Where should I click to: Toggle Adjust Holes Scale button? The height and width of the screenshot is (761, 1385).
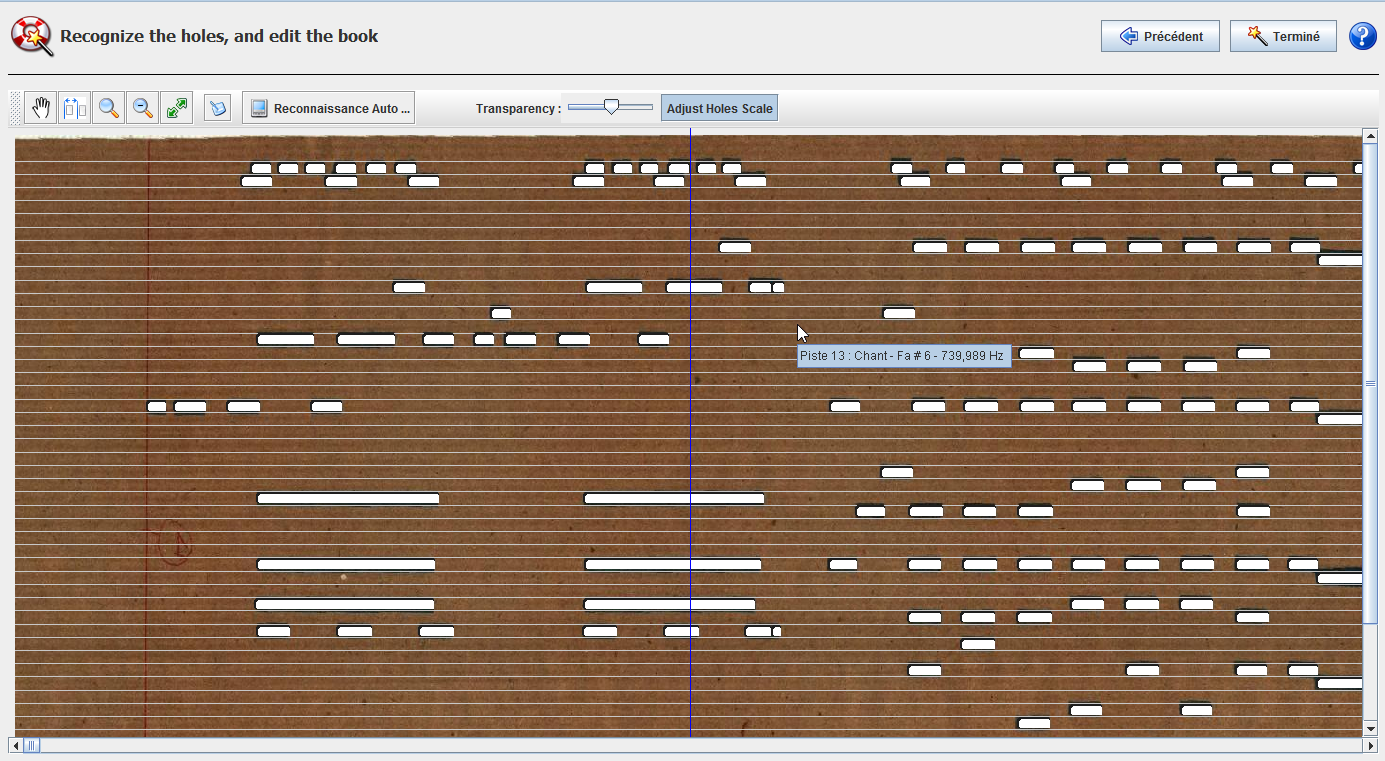pos(719,108)
